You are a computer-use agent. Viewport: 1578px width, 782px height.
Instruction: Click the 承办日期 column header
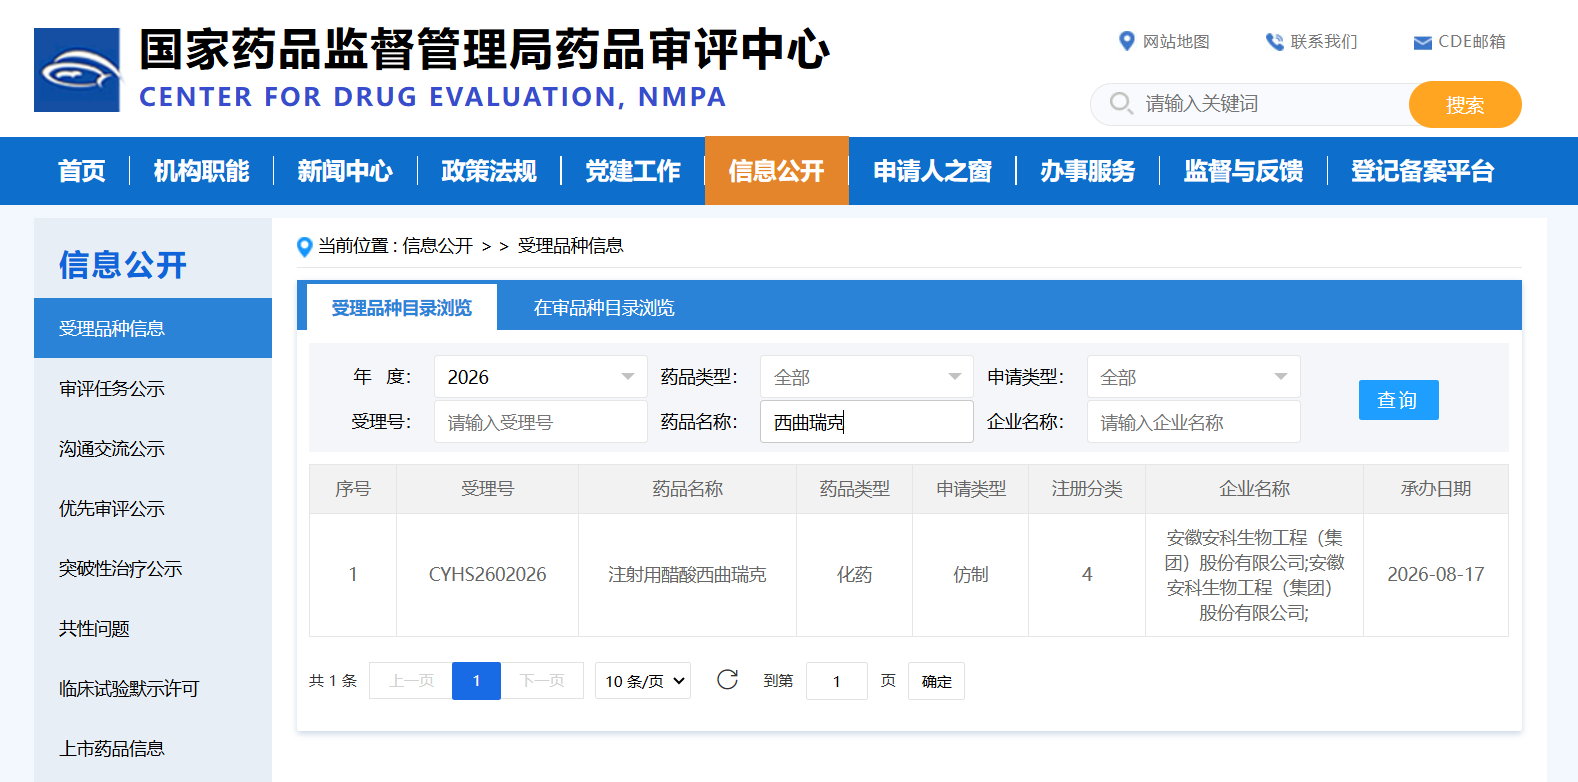click(x=1436, y=489)
